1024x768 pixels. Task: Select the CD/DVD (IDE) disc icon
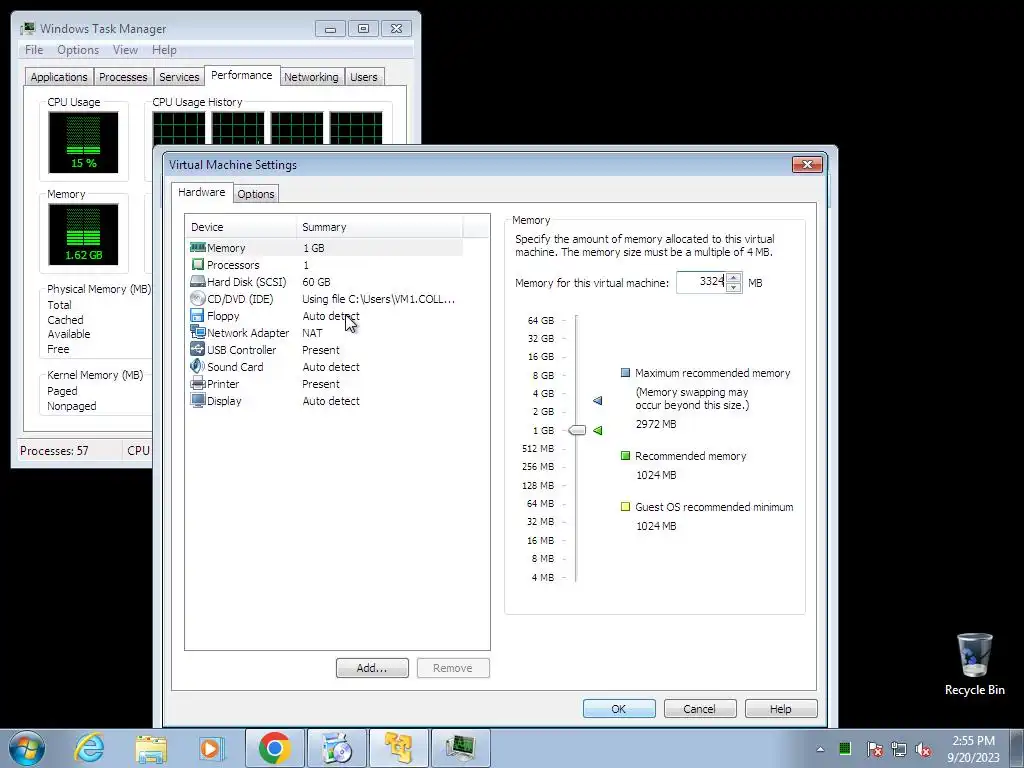coord(197,298)
